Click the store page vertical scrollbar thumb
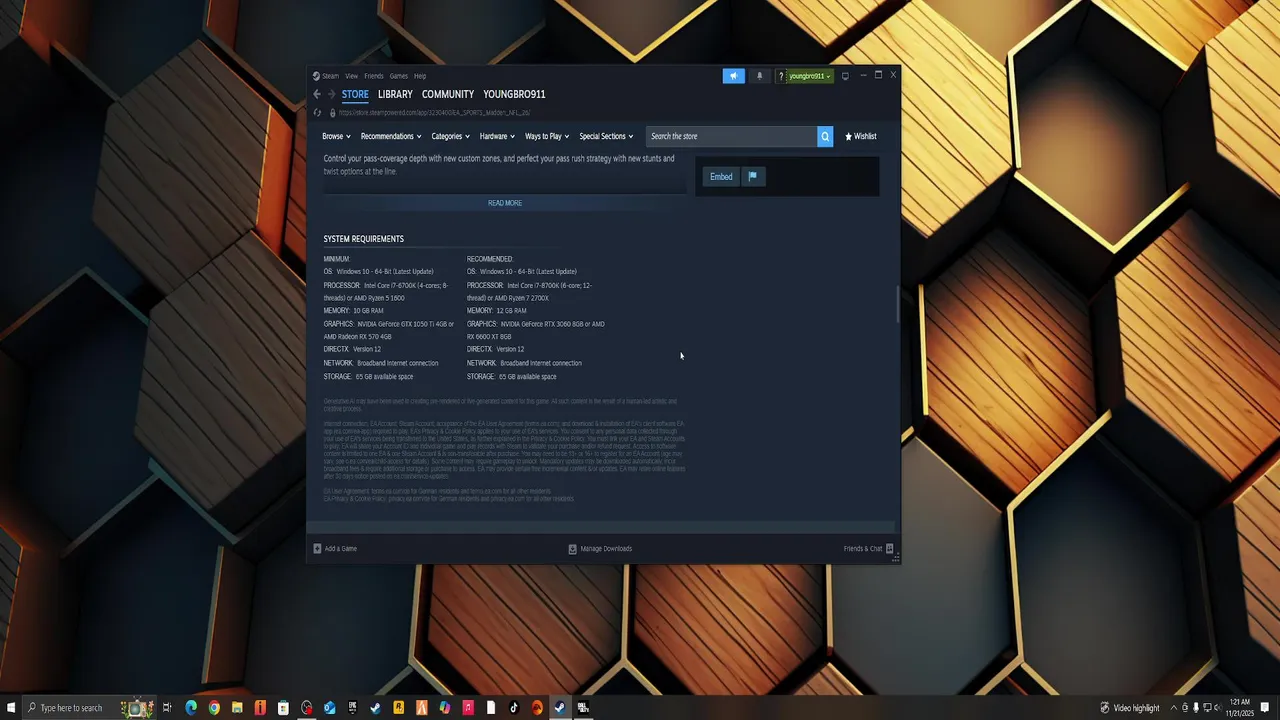This screenshot has width=1280, height=720. click(898, 304)
